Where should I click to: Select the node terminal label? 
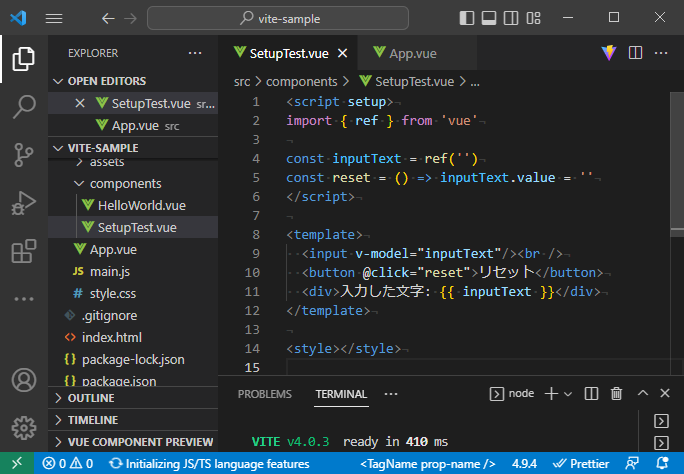click(x=512, y=393)
